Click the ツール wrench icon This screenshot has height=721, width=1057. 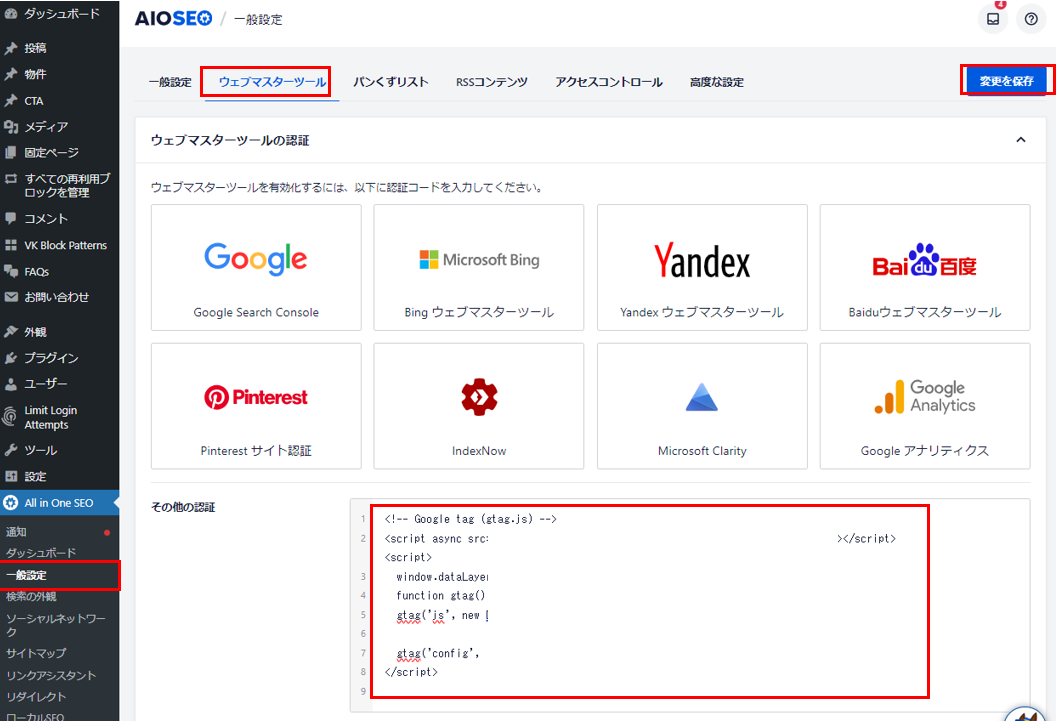pyautogui.click(x=11, y=450)
